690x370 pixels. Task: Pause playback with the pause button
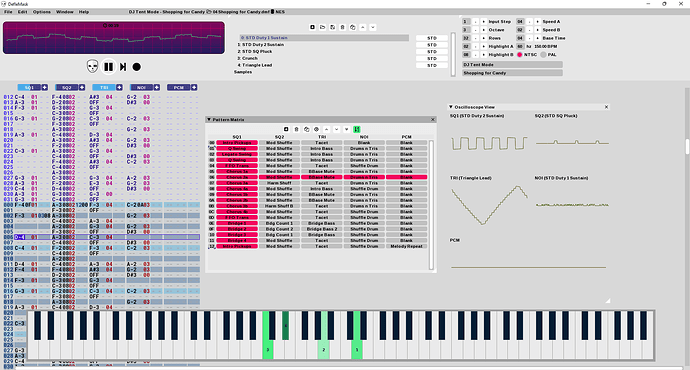click(108, 66)
